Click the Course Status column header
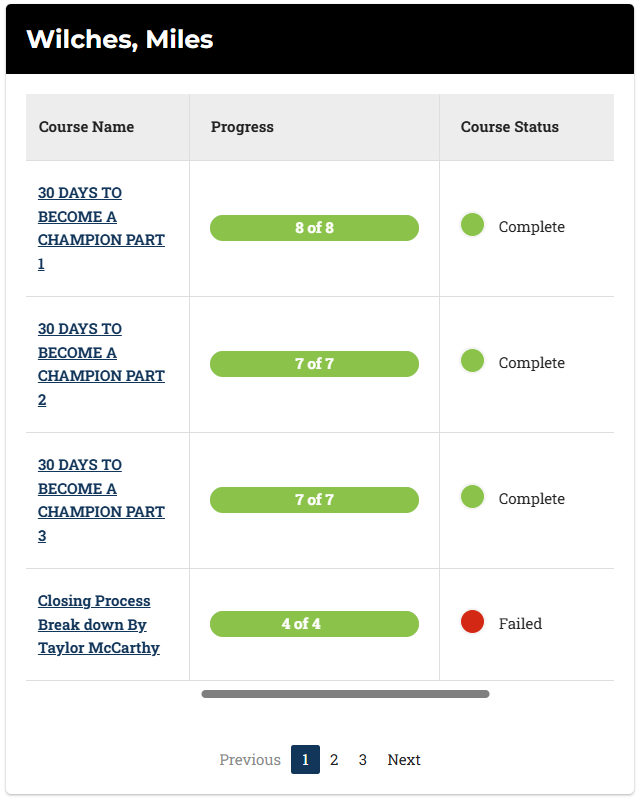Image resolution: width=642 pixels, height=801 pixels. 510,127
